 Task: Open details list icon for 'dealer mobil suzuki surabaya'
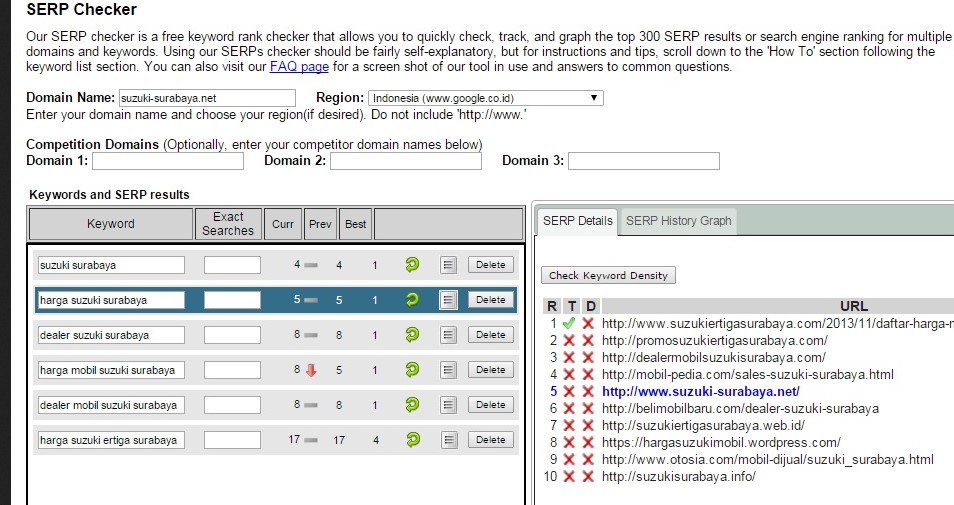448,405
